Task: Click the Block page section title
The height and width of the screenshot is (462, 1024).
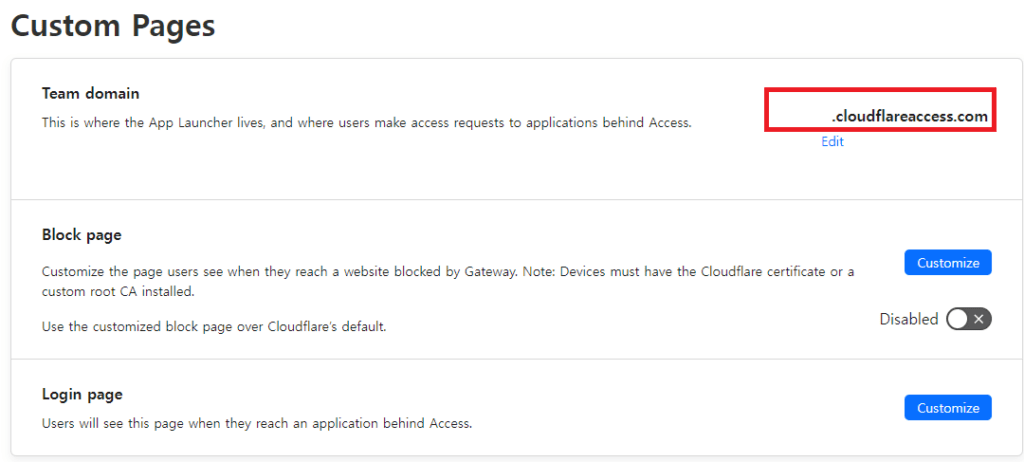Action: pyautogui.click(x=82, y=235)
